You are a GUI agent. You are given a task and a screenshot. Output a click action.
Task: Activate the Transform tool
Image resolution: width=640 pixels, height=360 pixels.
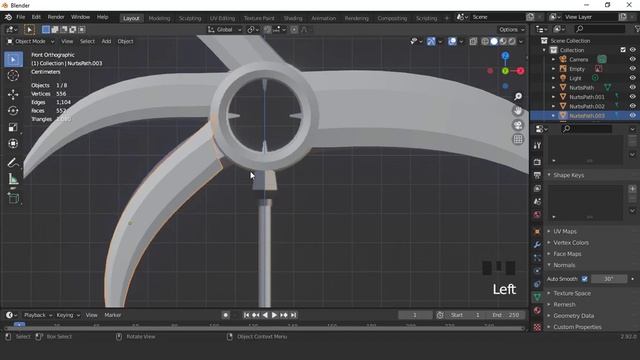click(13, 144)
